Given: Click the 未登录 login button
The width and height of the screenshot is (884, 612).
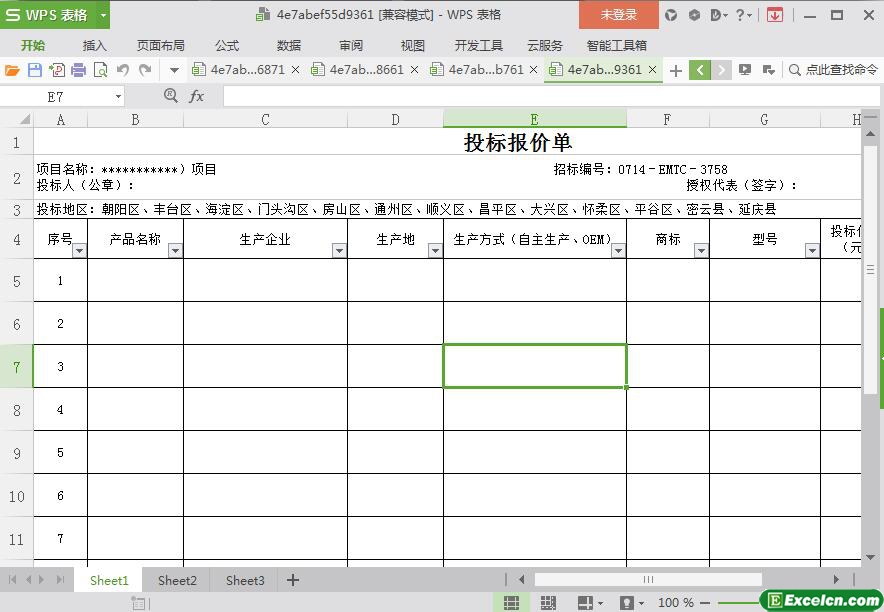Looking at the screenshot, I should [618, 15].
